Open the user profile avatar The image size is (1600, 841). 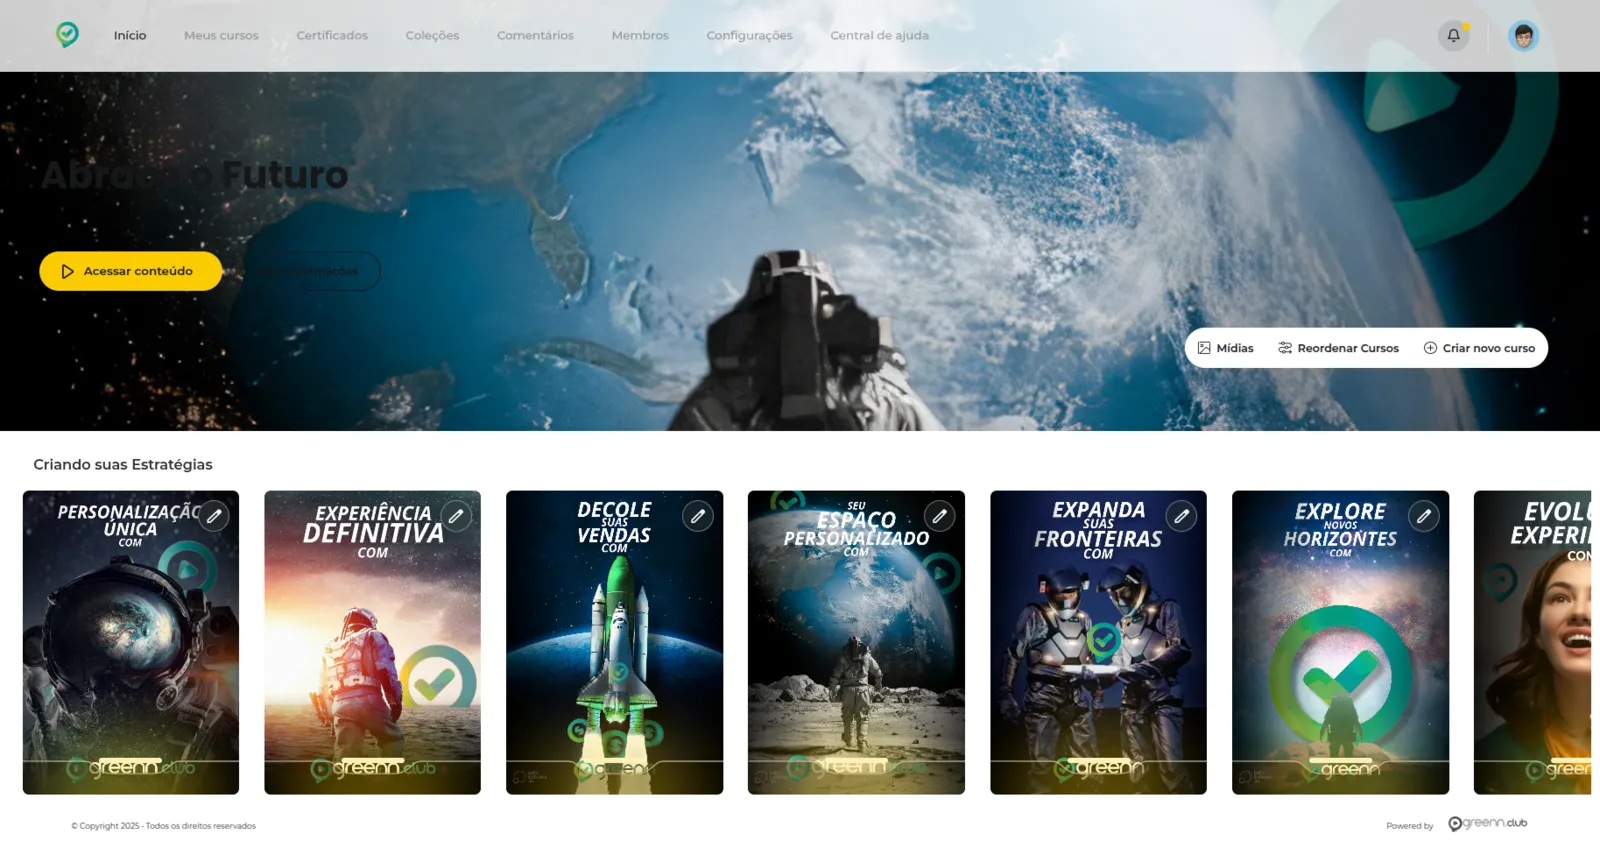click(1523, 36)
